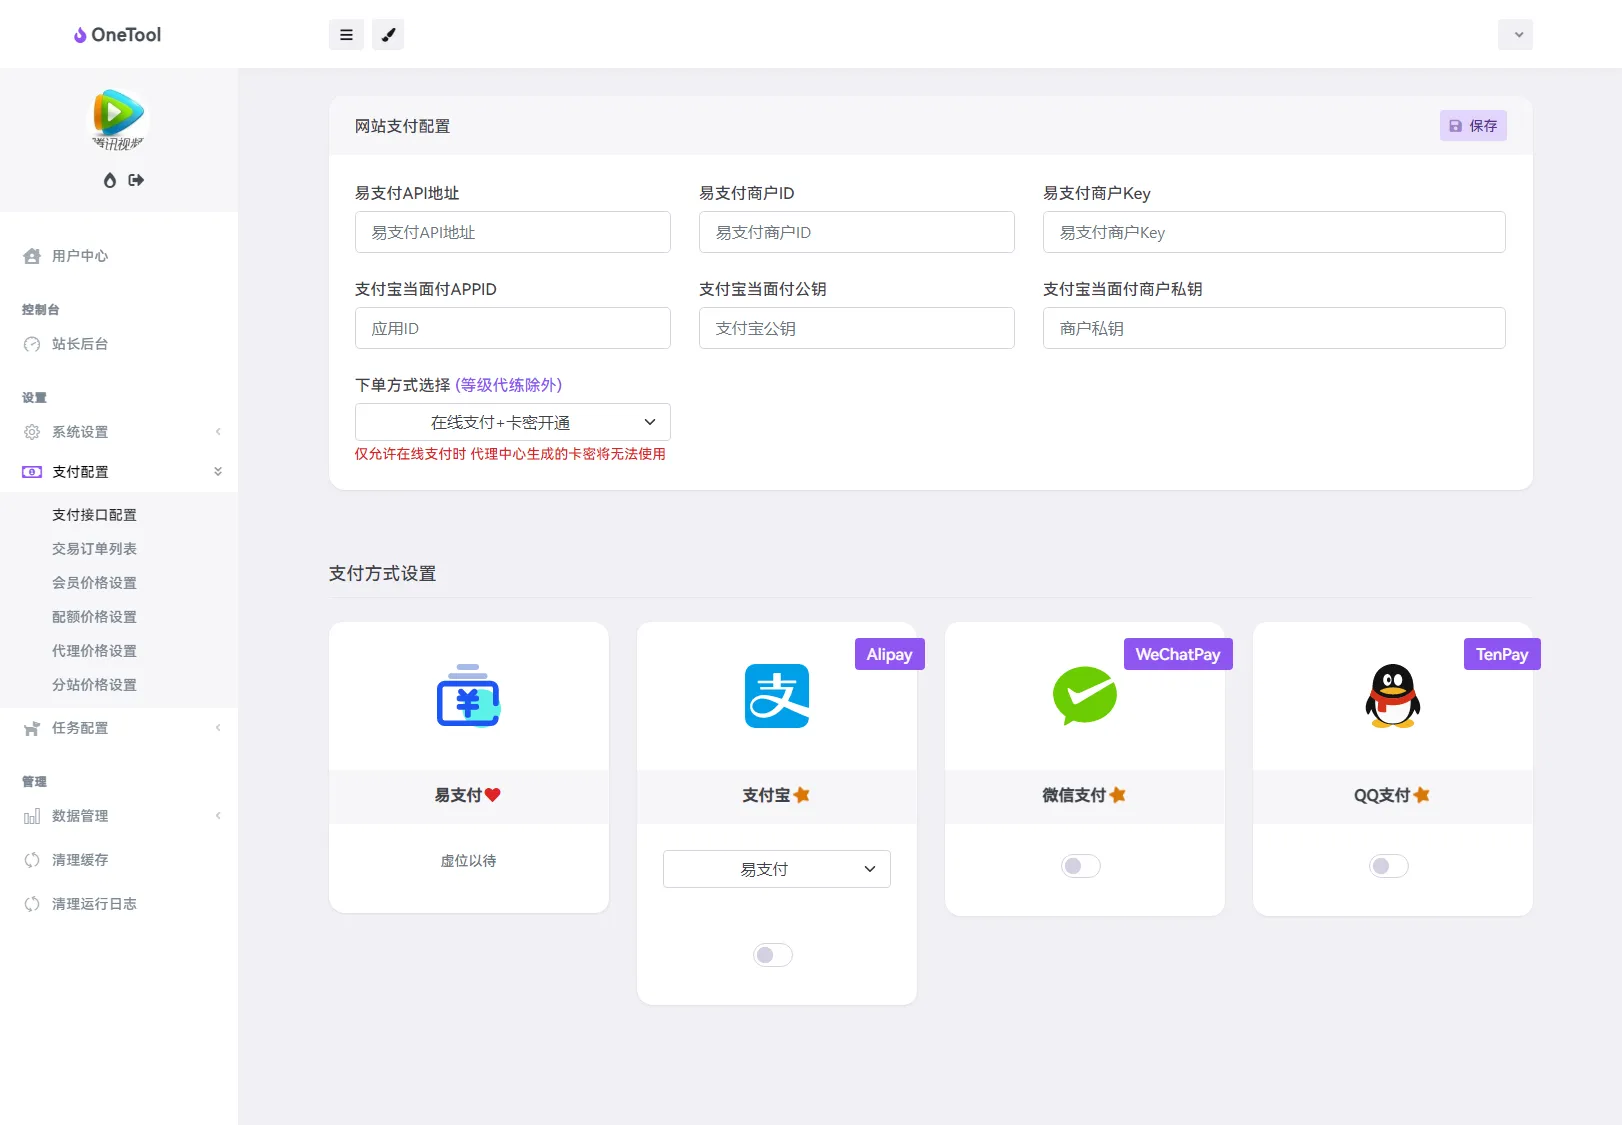Switch to 交易订单列表 in the sidebar

[x=94, y=548]
